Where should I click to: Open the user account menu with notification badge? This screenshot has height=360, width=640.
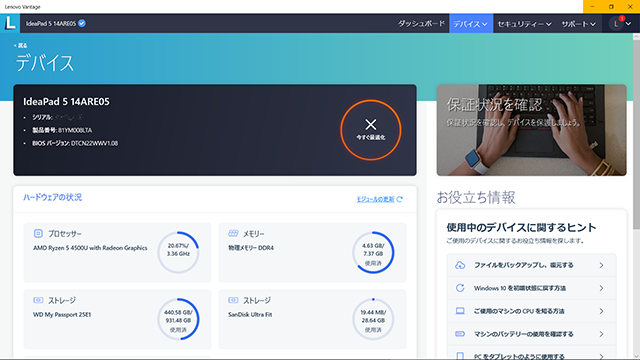(x=620, y=24)
